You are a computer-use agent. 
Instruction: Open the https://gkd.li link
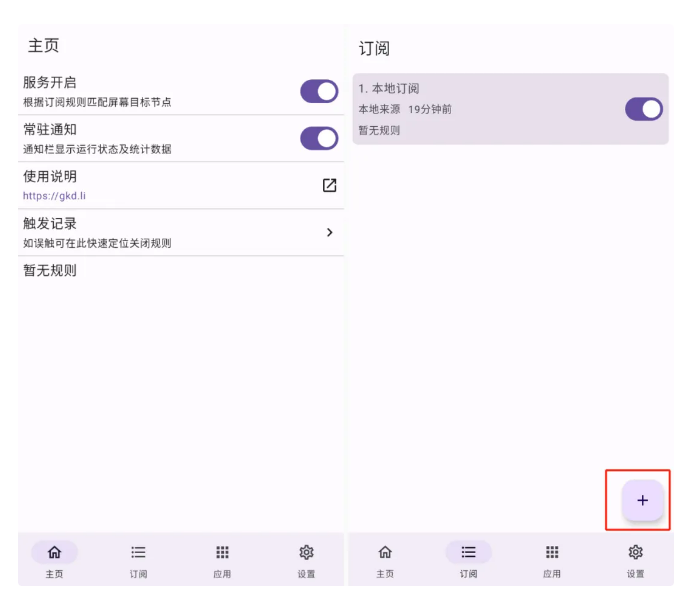pos(54,196)
